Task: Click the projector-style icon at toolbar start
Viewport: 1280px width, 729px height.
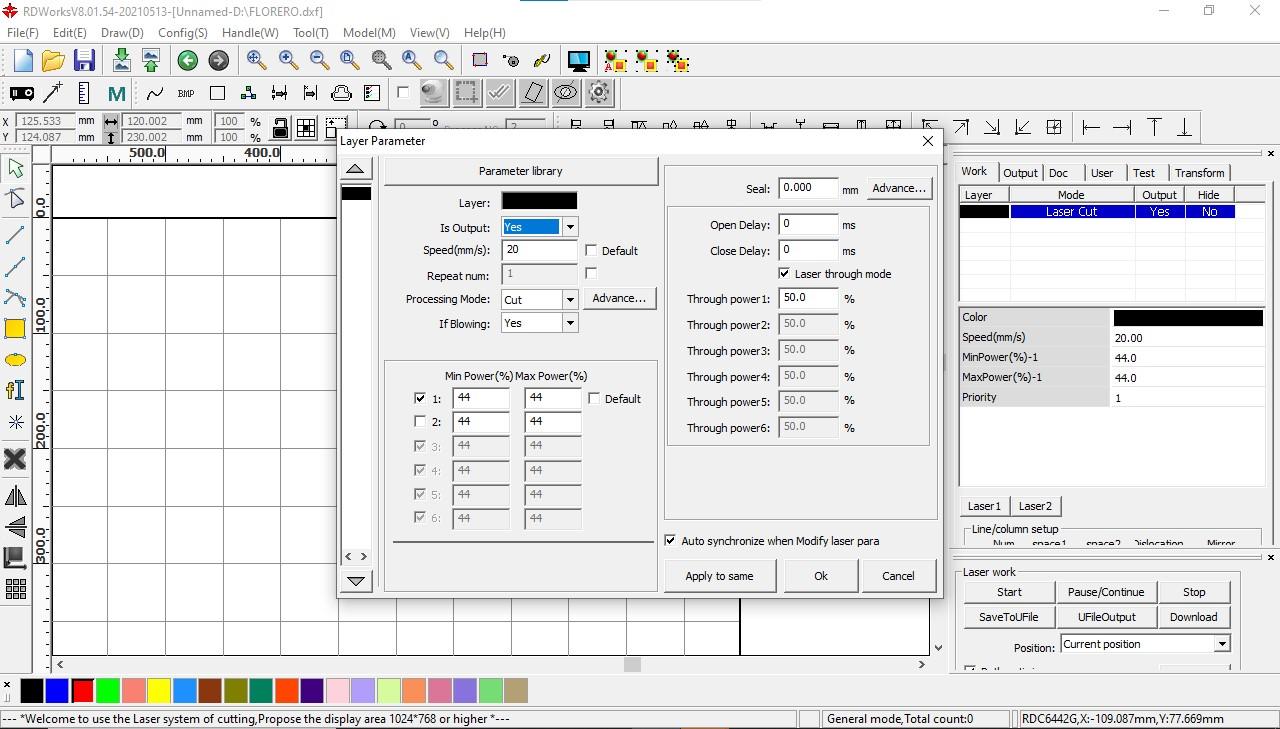Action: tap(21, 94)
